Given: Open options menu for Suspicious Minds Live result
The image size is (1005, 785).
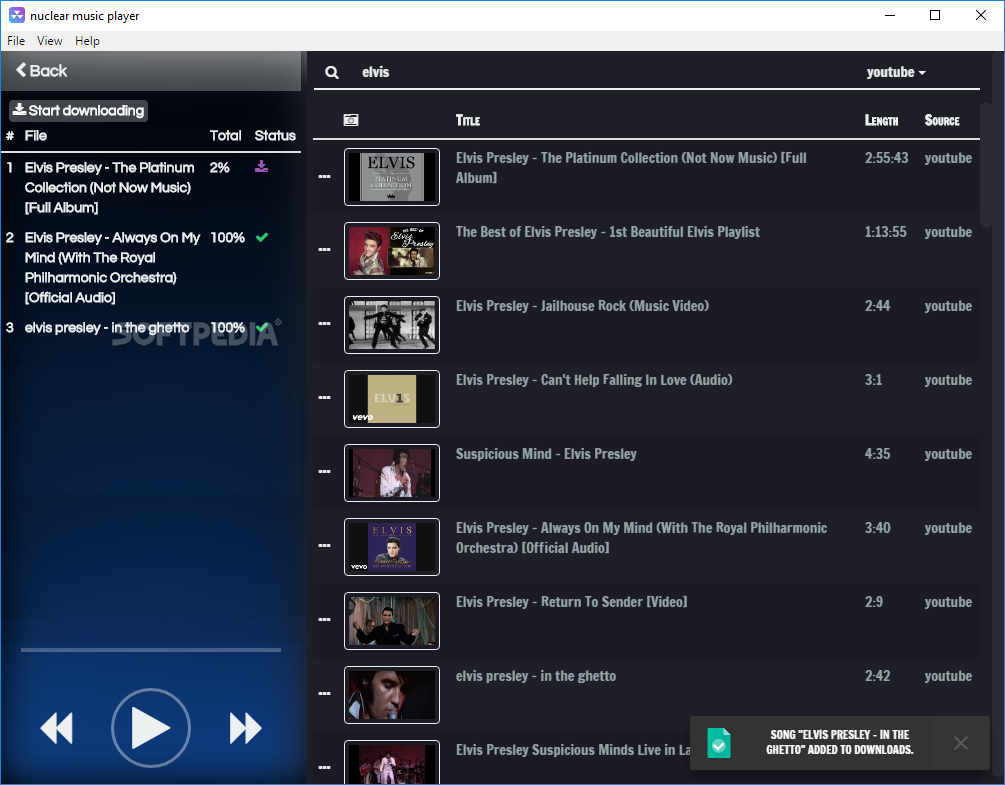Looking at the screenshot, I should [324, 768].
